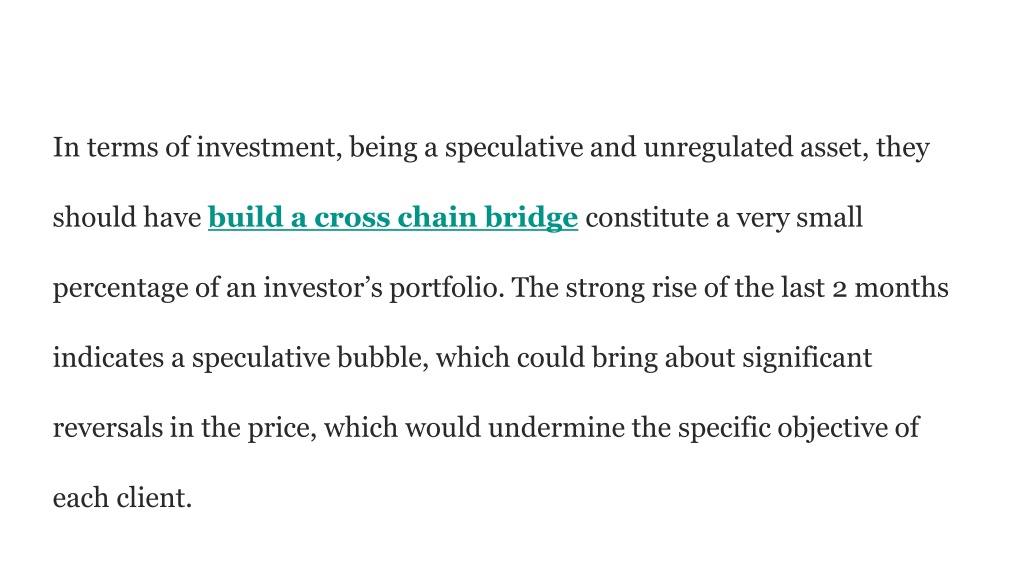1024x576 pixels.
Task: Click the word "percentage" in the paragraph
Action: pyautogui.click(x=120, y=289)
